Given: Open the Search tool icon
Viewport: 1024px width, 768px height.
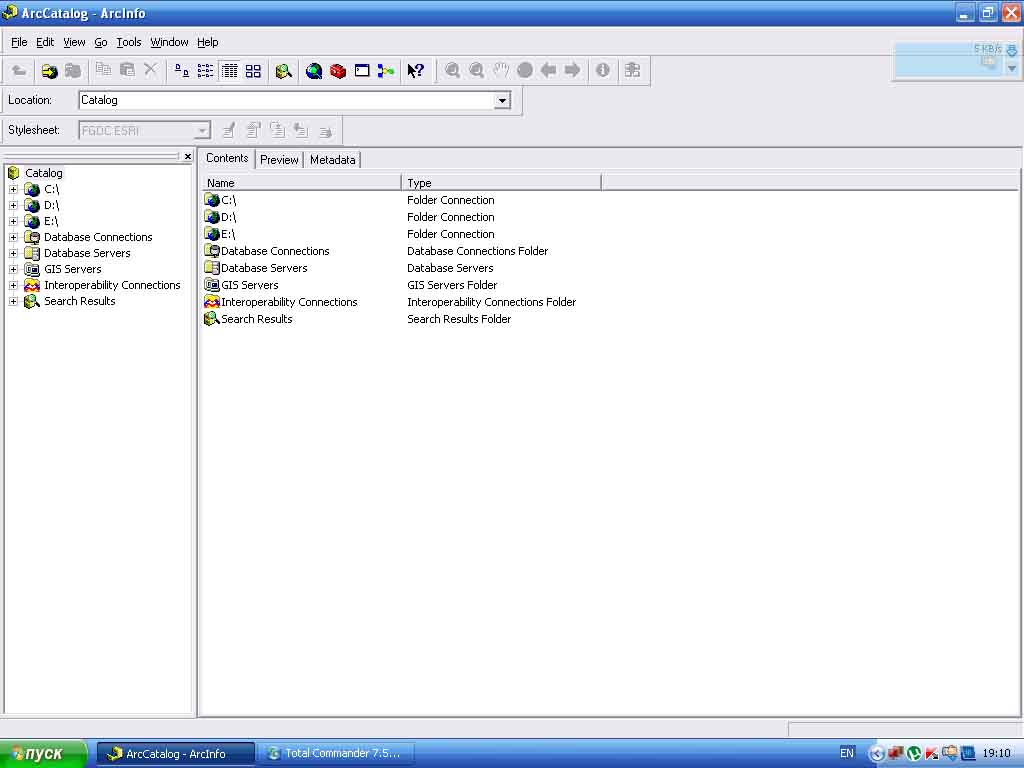Looking at the screenshot, I should [283, 71].
